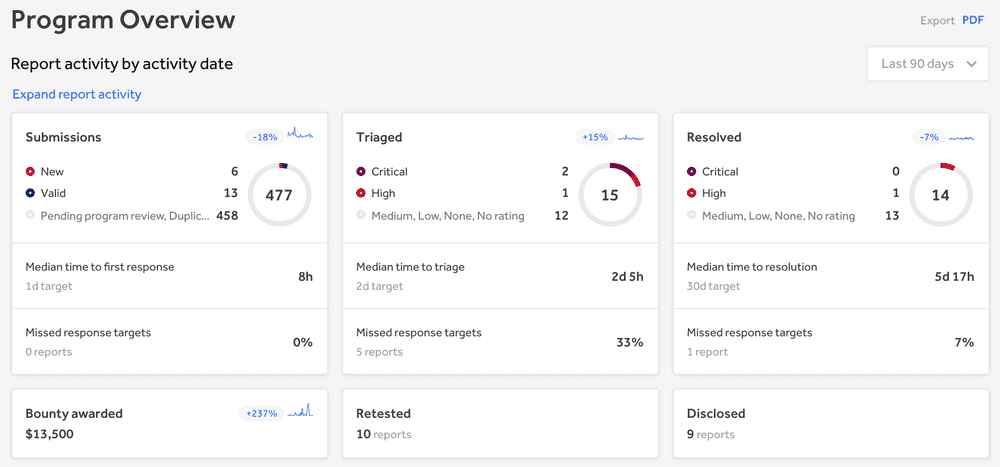The width and height of the screenshot is (1000, 467).
Task: Click the Resolved donut chart showing 14
Action: tap(940, 195)
